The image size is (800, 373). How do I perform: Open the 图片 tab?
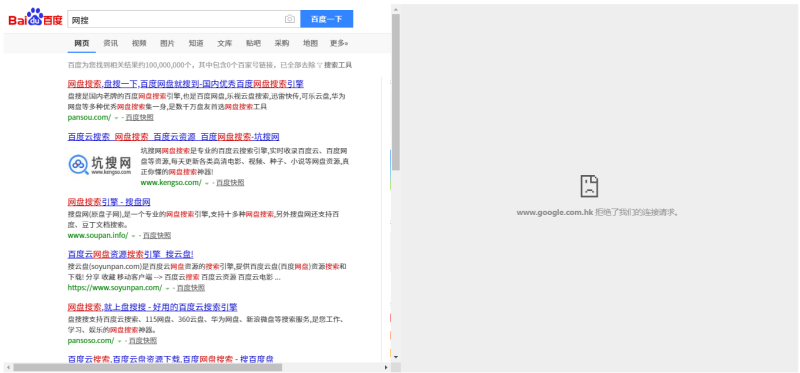tap(167, 43)
